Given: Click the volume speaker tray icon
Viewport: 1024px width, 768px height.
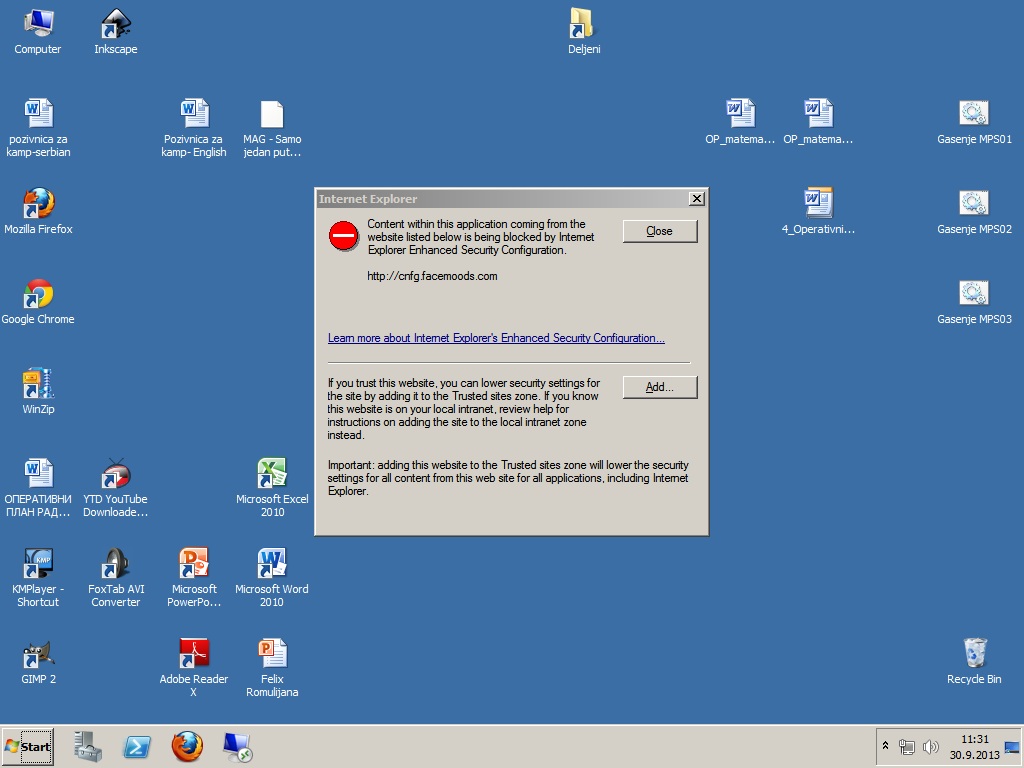Looking at the screenshot, I should (931, 746).
